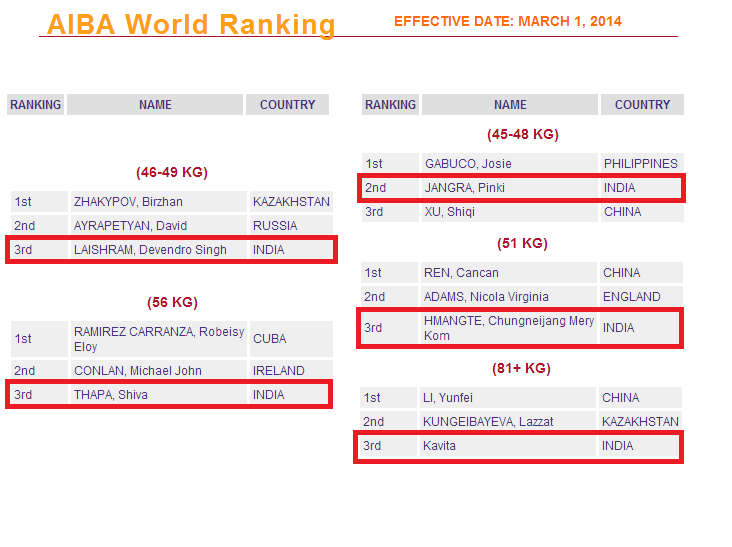This screenshot has width=732, height=547.
Task: Click the name RAMIREZ CARRANZA, Robeisy Eloy
Action: 158,339
